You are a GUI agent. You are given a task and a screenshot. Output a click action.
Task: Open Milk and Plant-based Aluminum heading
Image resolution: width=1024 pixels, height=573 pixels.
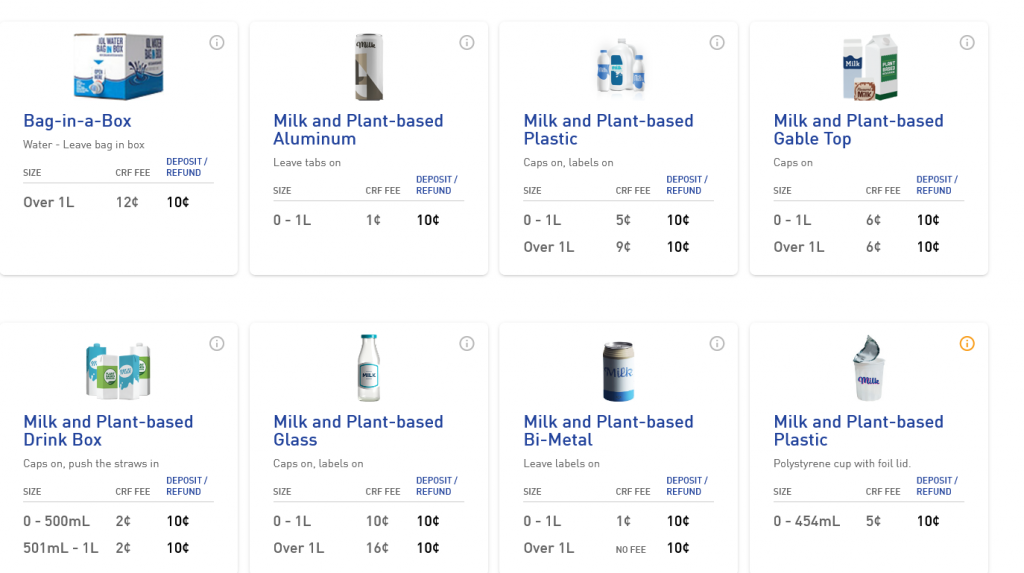(x=358, y=129)
